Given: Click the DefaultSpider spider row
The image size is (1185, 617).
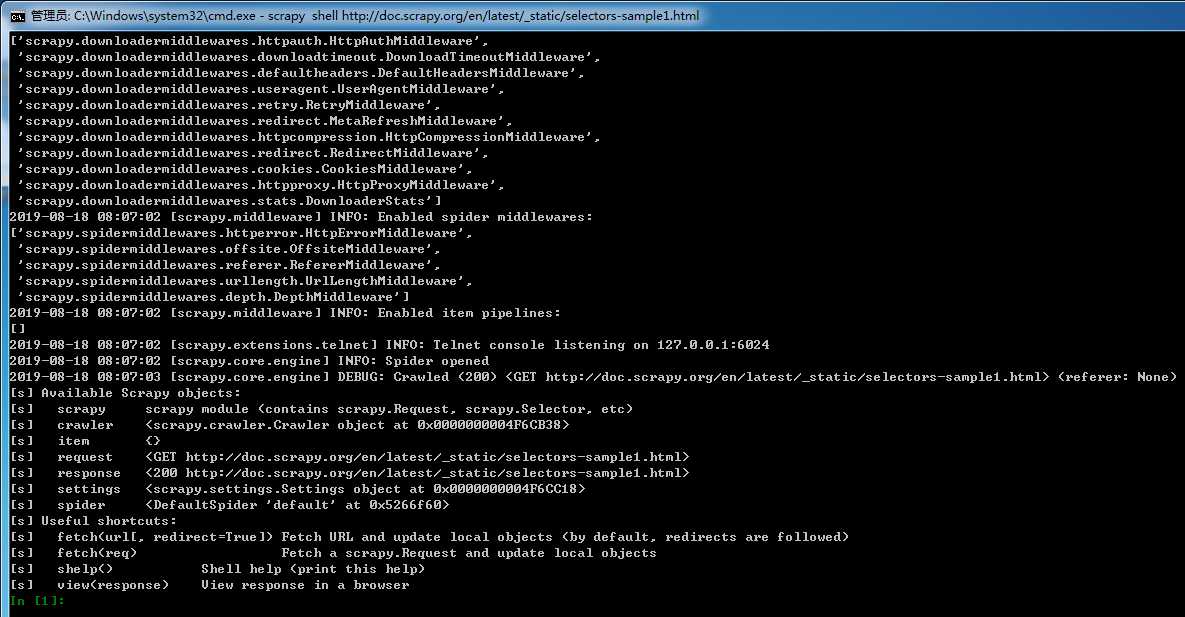Looking at the screenshot, I should (x=230, y=505).
